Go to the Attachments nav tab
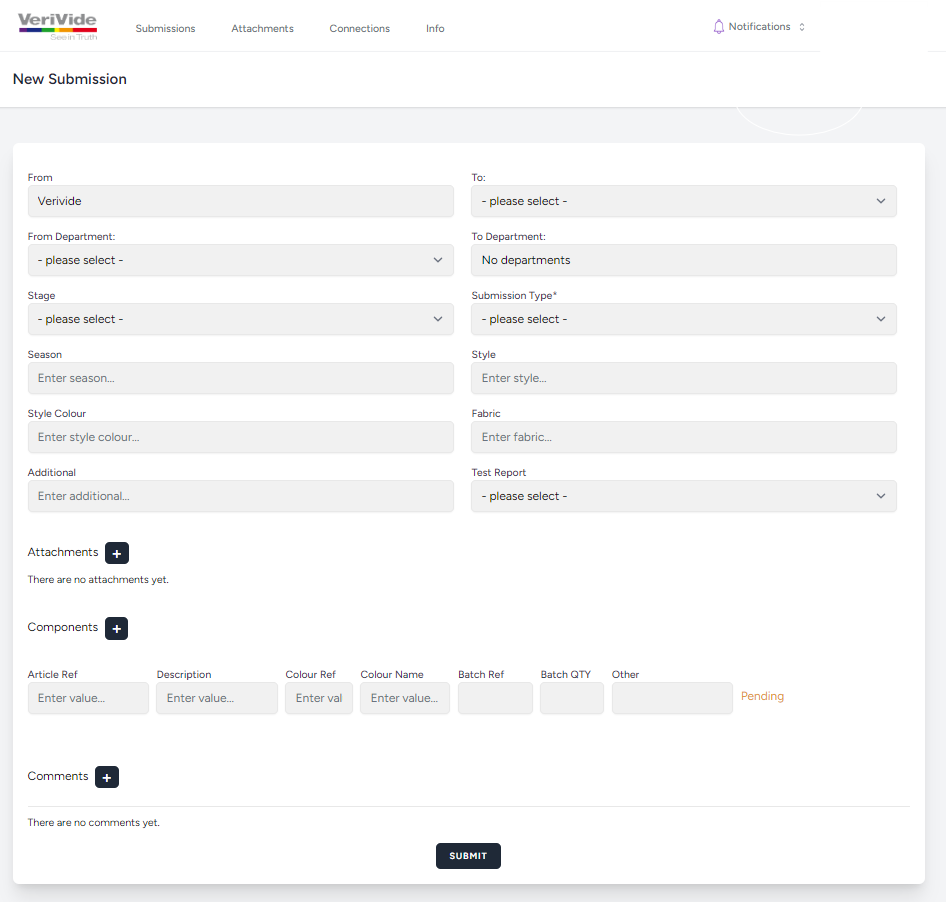This screenshot has width=946, height=902. click(x=262, y=29)
